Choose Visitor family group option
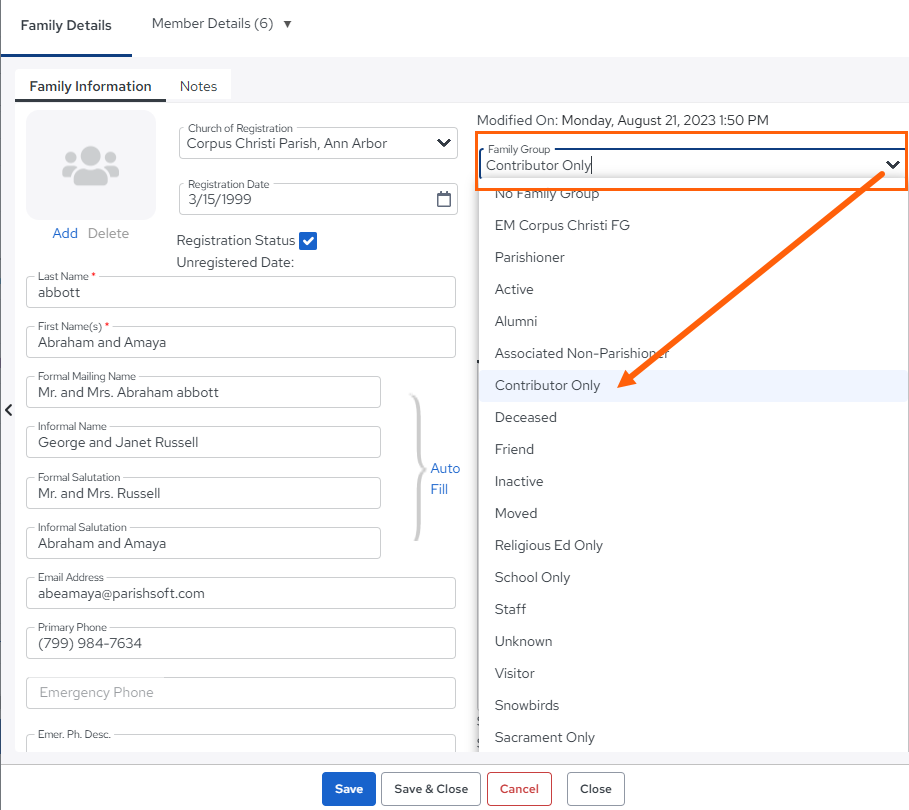The width and height of the screenshot is (909, 810). coord(693,673)
